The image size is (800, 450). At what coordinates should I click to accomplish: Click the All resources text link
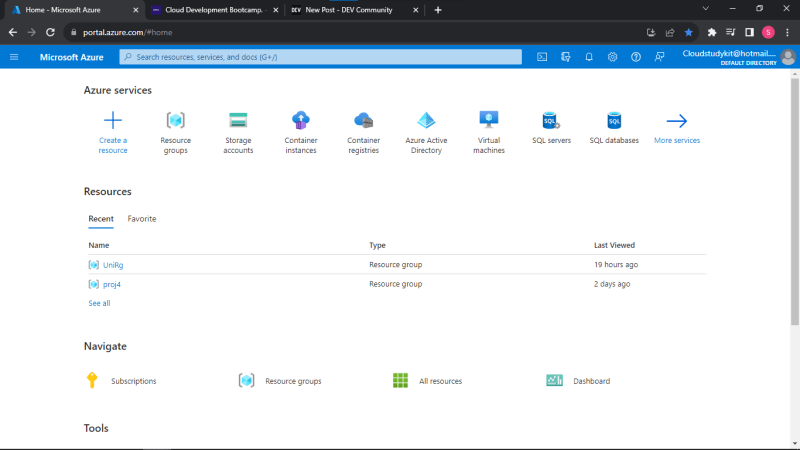point(440,381)
